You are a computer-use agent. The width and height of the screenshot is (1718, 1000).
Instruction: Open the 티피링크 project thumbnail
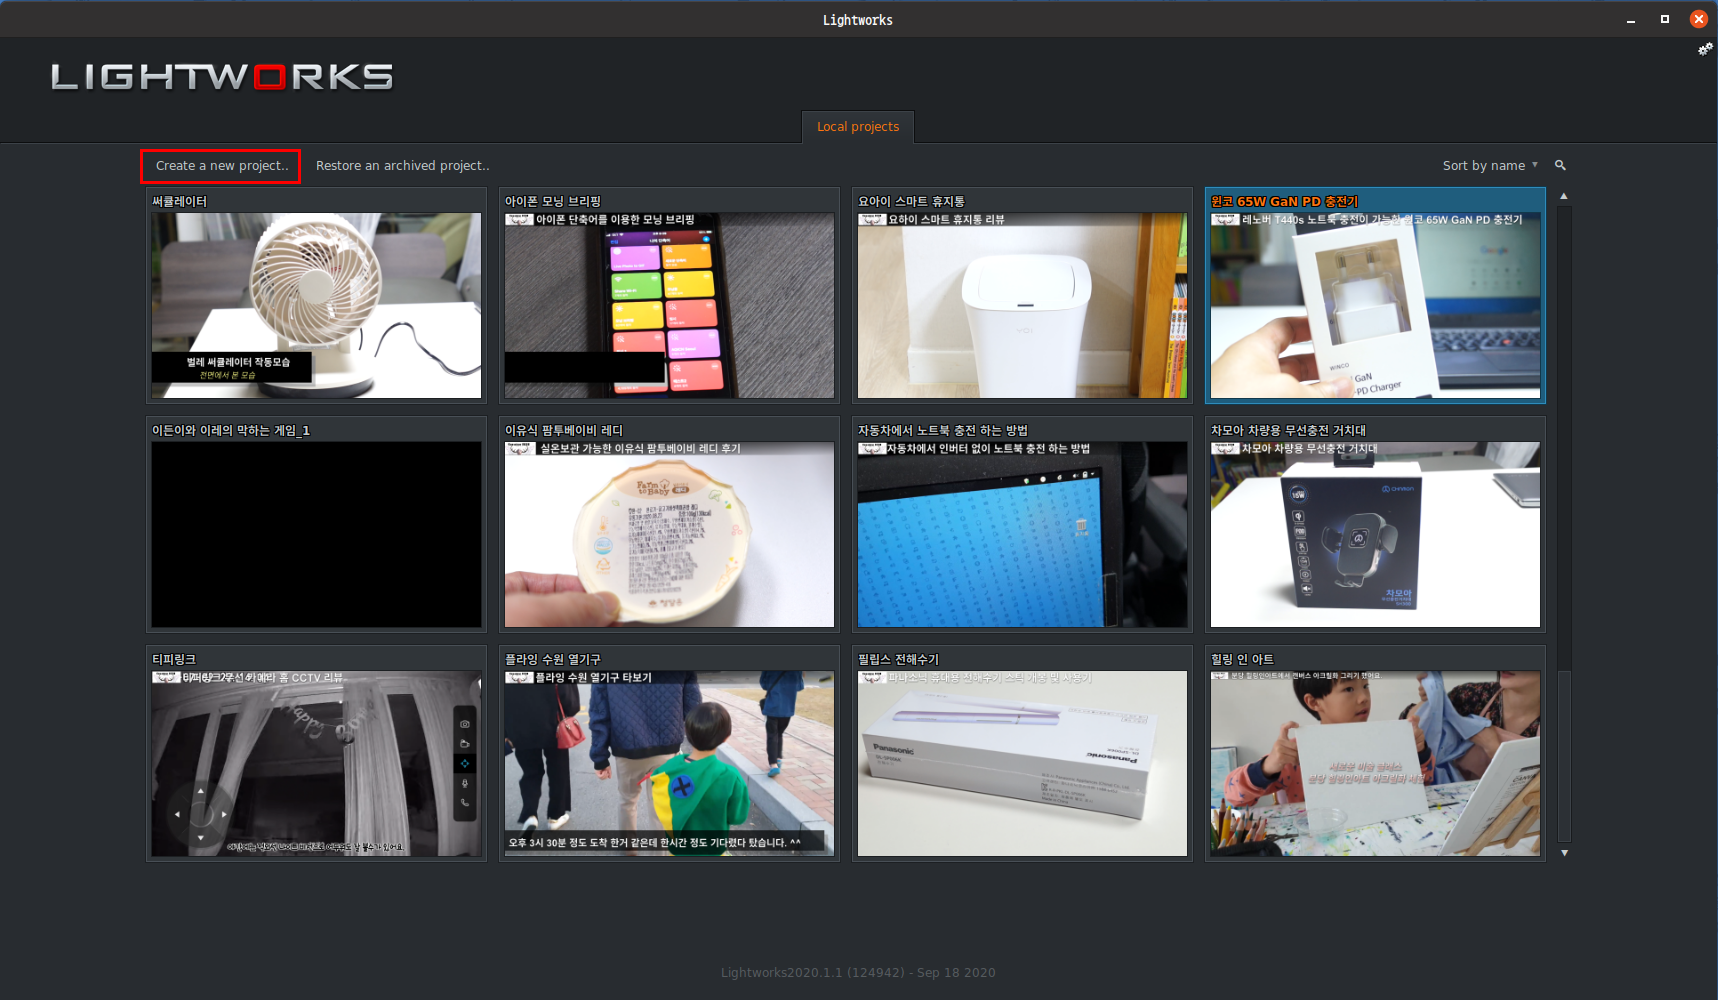click(x=316, y=763)
